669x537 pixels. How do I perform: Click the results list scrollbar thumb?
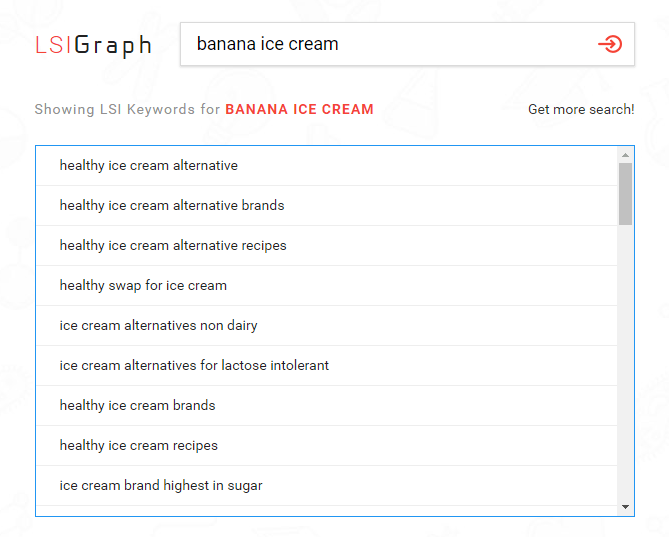(x=626, y=193)
